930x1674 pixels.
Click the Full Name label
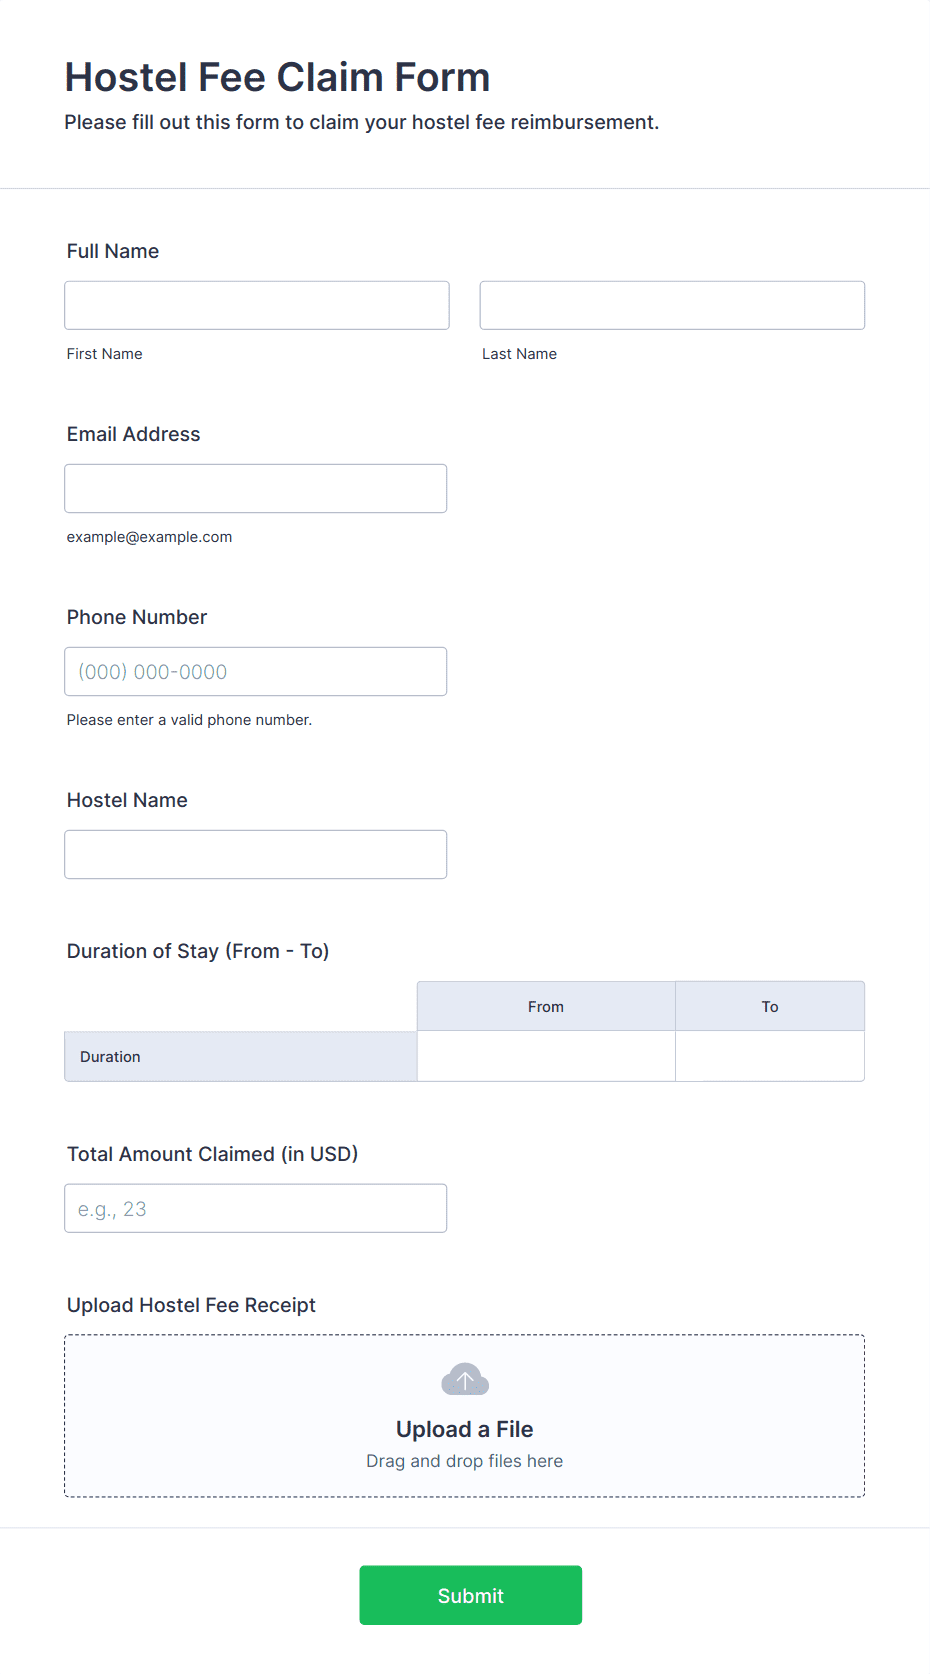click(x=113, y=251)
